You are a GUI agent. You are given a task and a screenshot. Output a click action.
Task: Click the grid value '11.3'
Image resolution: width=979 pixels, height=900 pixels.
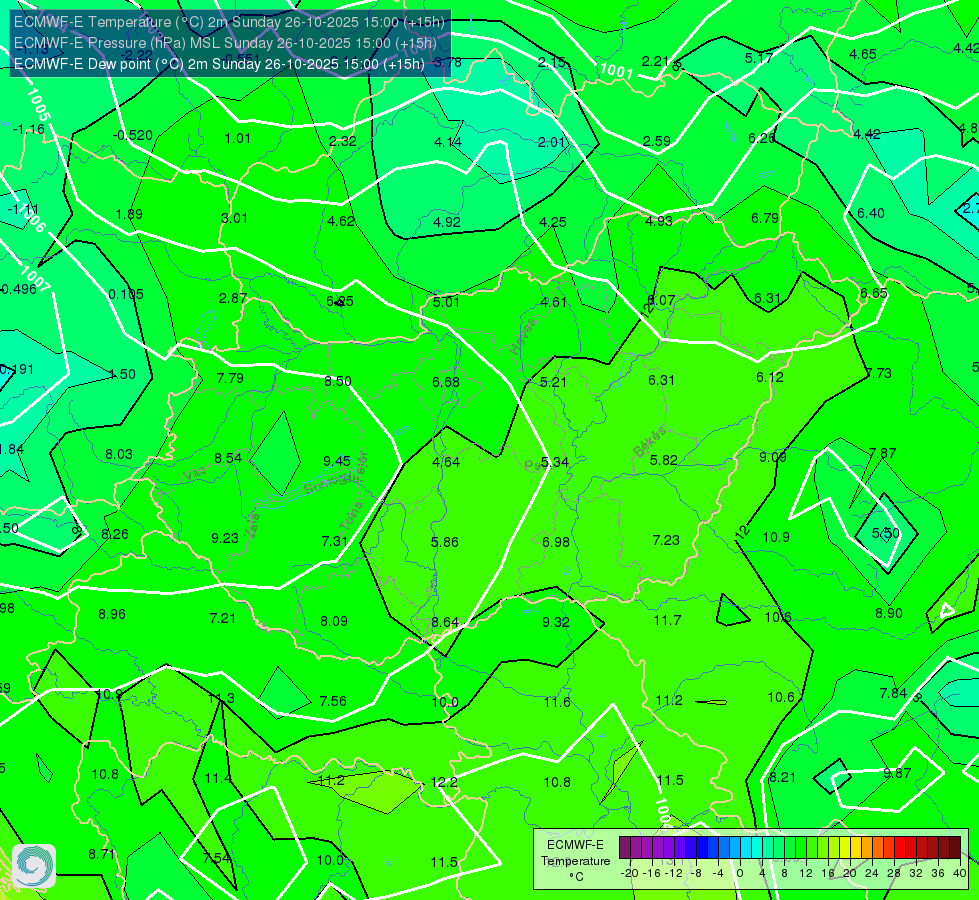pos(222,698)
